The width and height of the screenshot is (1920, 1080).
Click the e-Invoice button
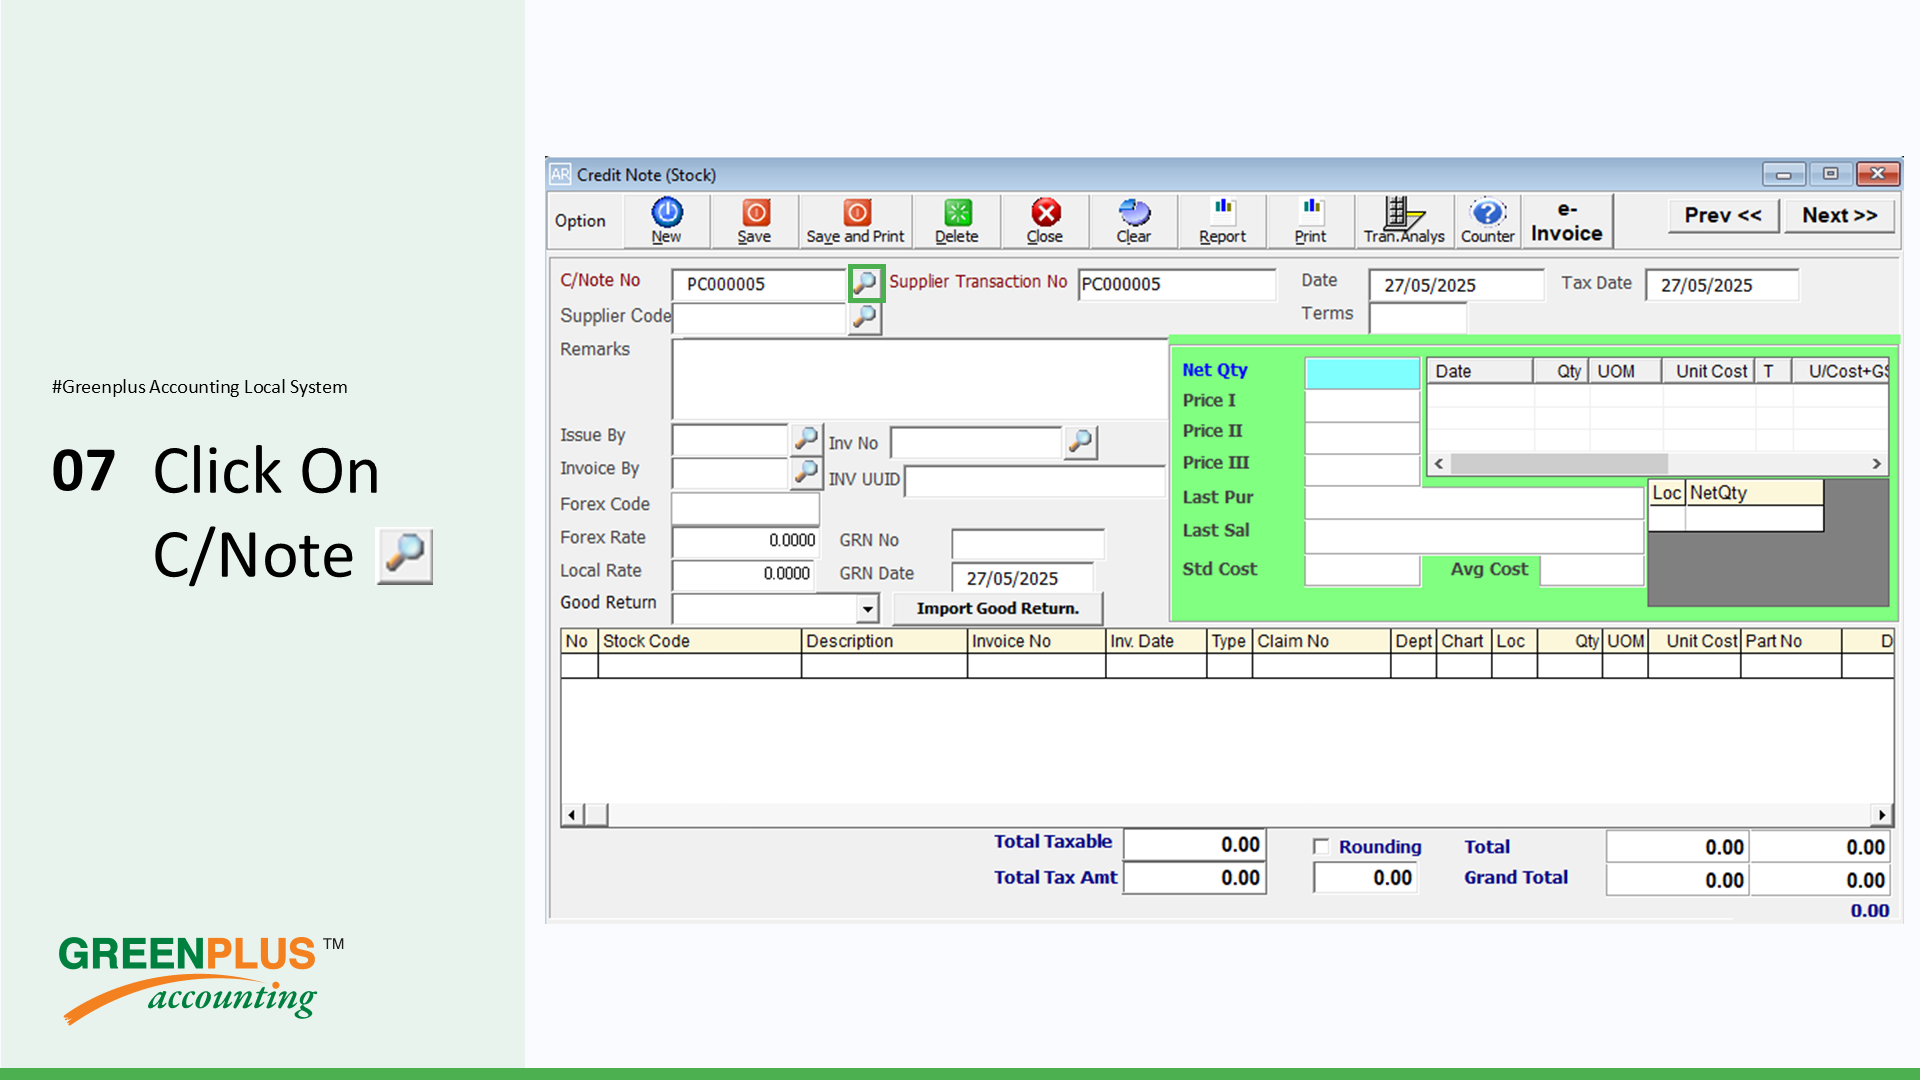(1567, 221)
